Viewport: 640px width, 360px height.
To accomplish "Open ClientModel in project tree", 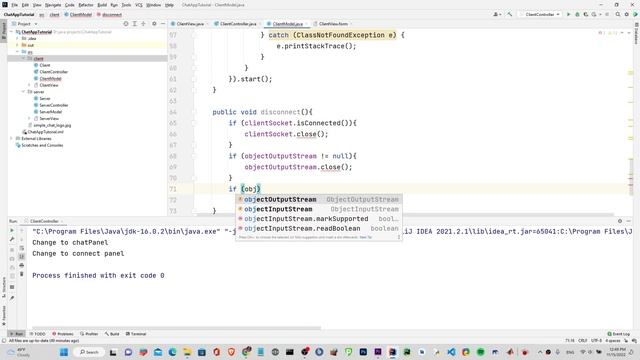I will [50, 78].
